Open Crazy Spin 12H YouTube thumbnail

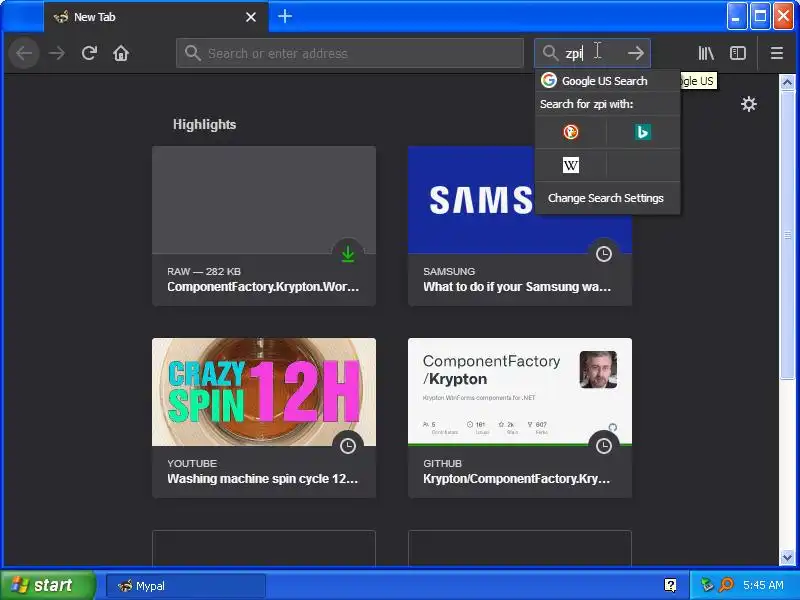click(x=264, y=392)
